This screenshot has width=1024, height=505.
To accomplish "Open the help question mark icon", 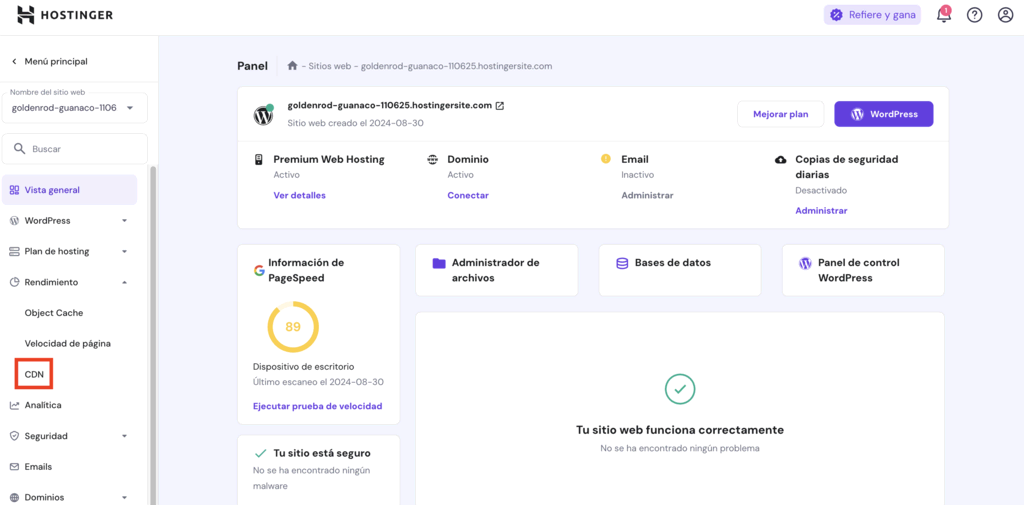I will [x=974, y=15].
